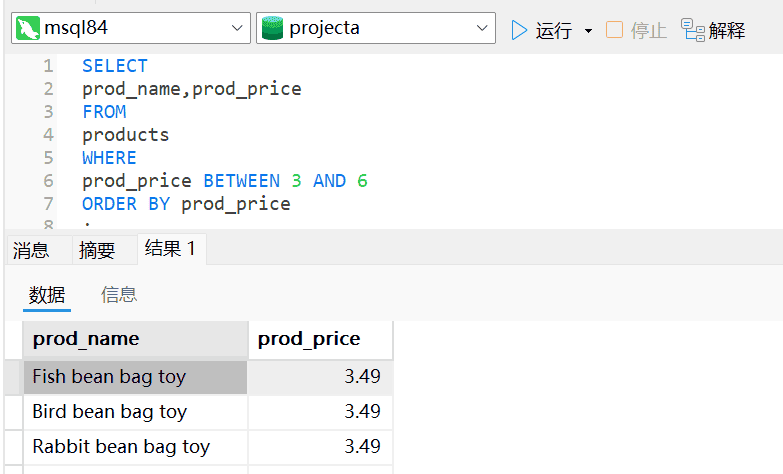Image resolution: width=783 pixels, height=474 pixels.
Task: Open the msql84 connection dropdown
Action: 238,28
